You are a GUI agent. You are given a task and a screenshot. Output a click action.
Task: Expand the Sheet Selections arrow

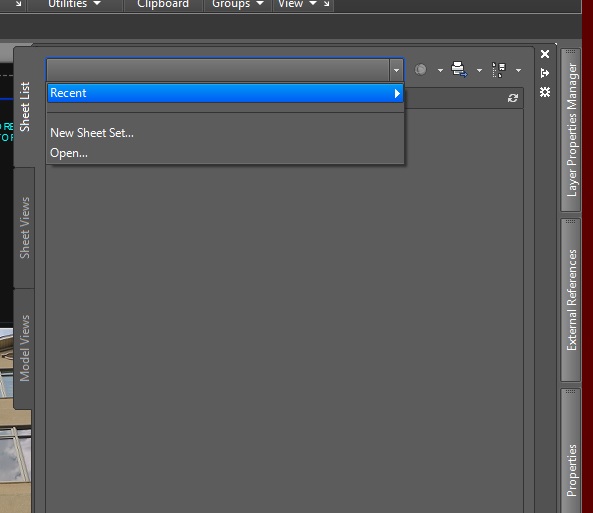[x=518, y=70]
